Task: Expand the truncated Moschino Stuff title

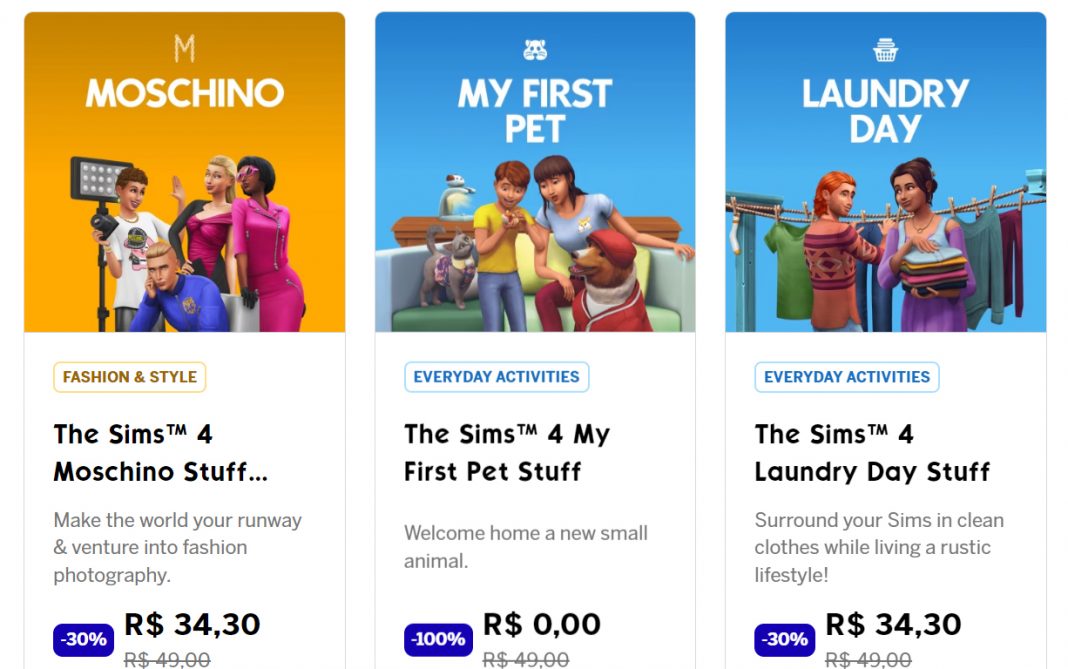Action: click(x=160, y=452)
